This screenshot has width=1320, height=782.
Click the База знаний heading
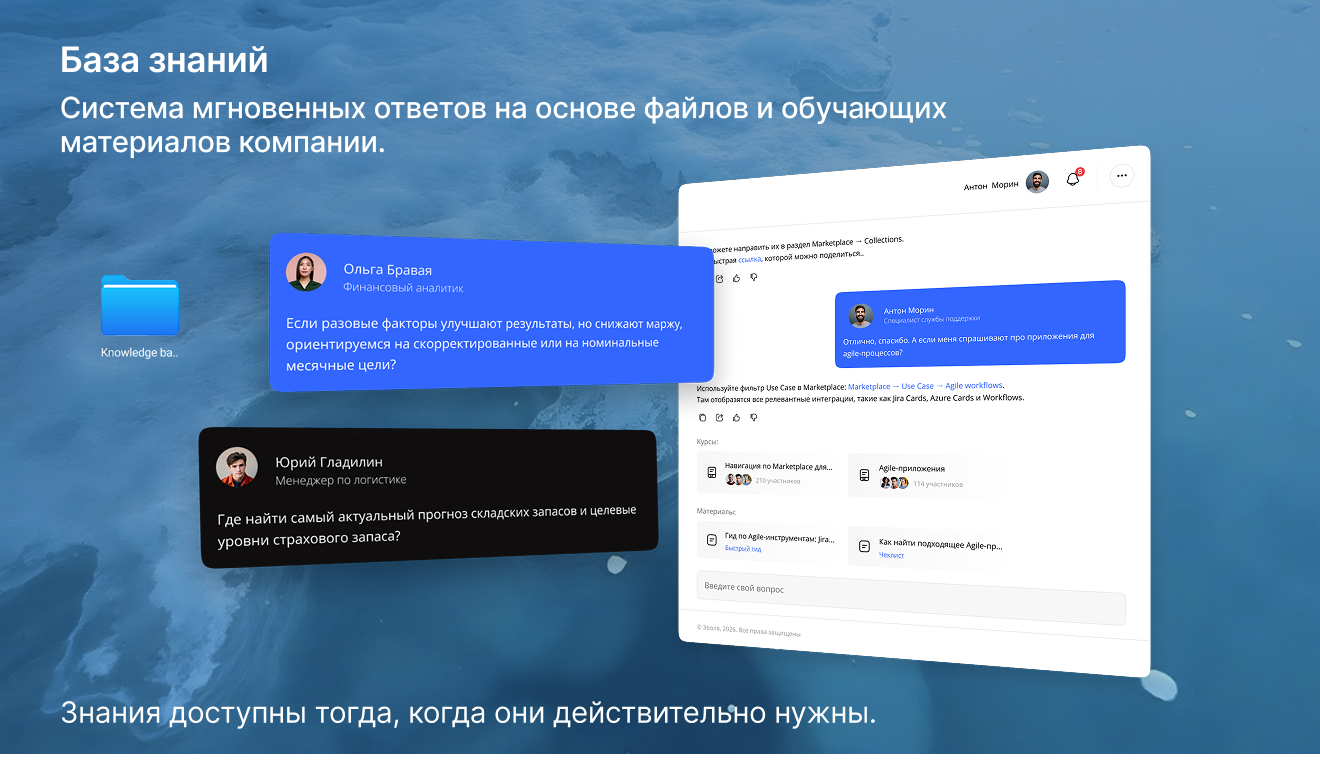tap(164, 60)
